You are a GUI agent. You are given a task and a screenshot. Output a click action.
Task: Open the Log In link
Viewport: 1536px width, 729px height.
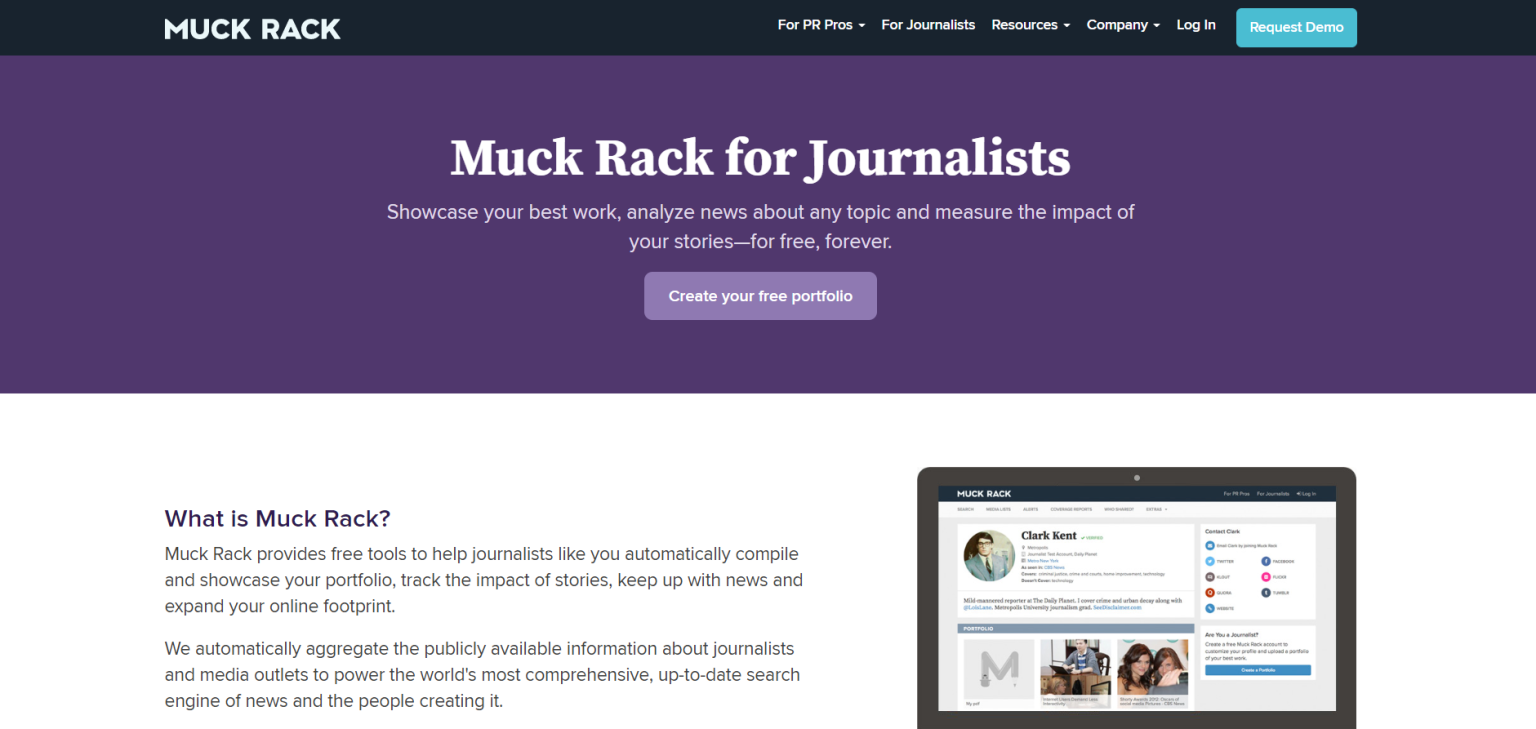[x=1196, y=25]
